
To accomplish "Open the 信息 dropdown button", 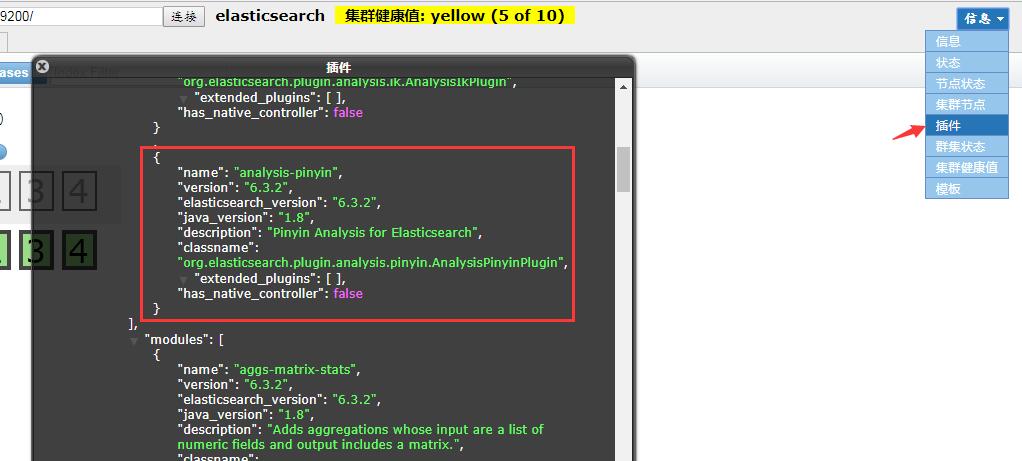I will [983, 18].
